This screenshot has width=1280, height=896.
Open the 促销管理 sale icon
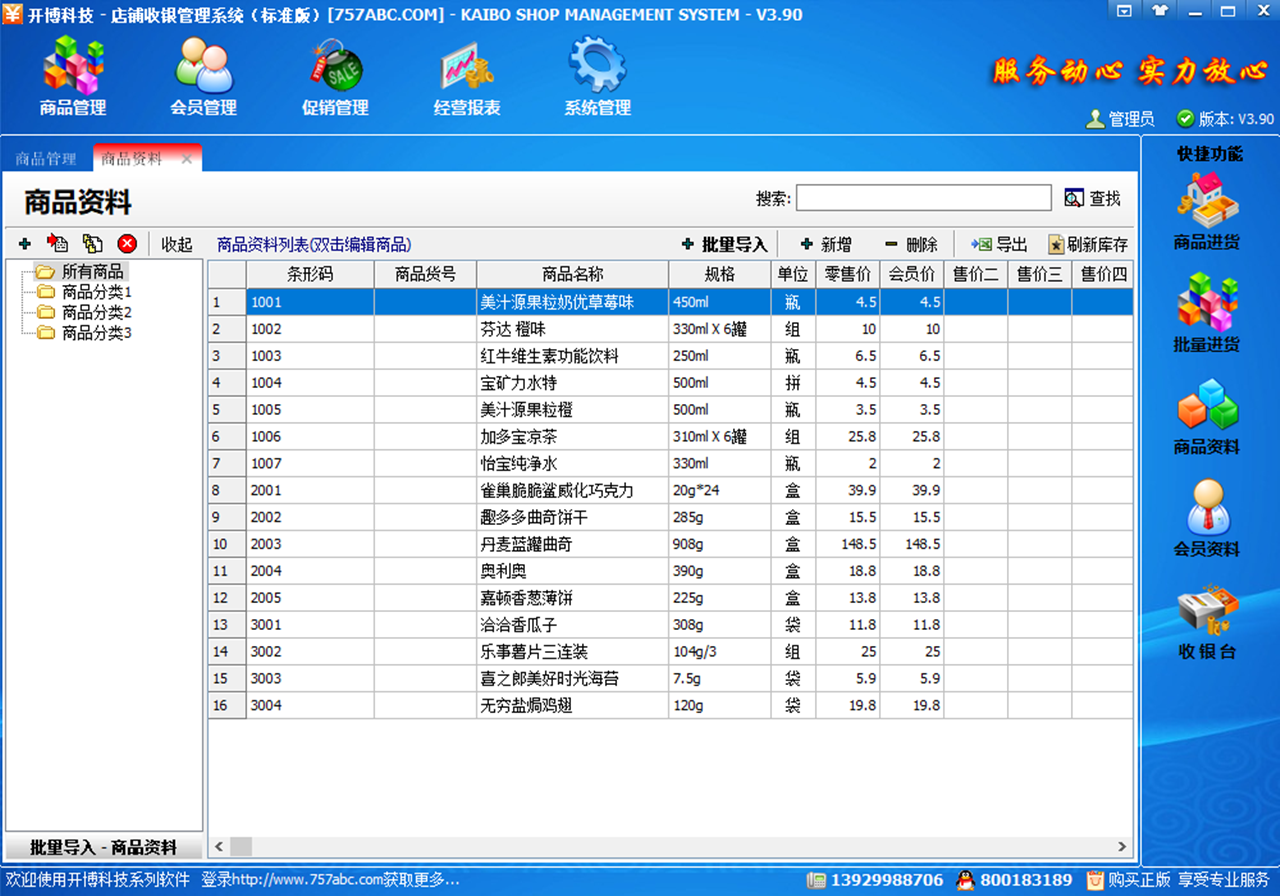click(x=334, y=75)
